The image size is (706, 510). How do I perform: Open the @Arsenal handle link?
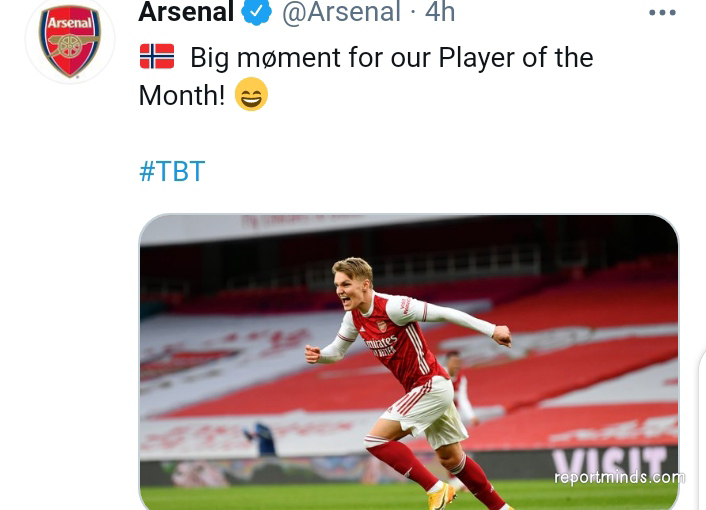(341, 12)
